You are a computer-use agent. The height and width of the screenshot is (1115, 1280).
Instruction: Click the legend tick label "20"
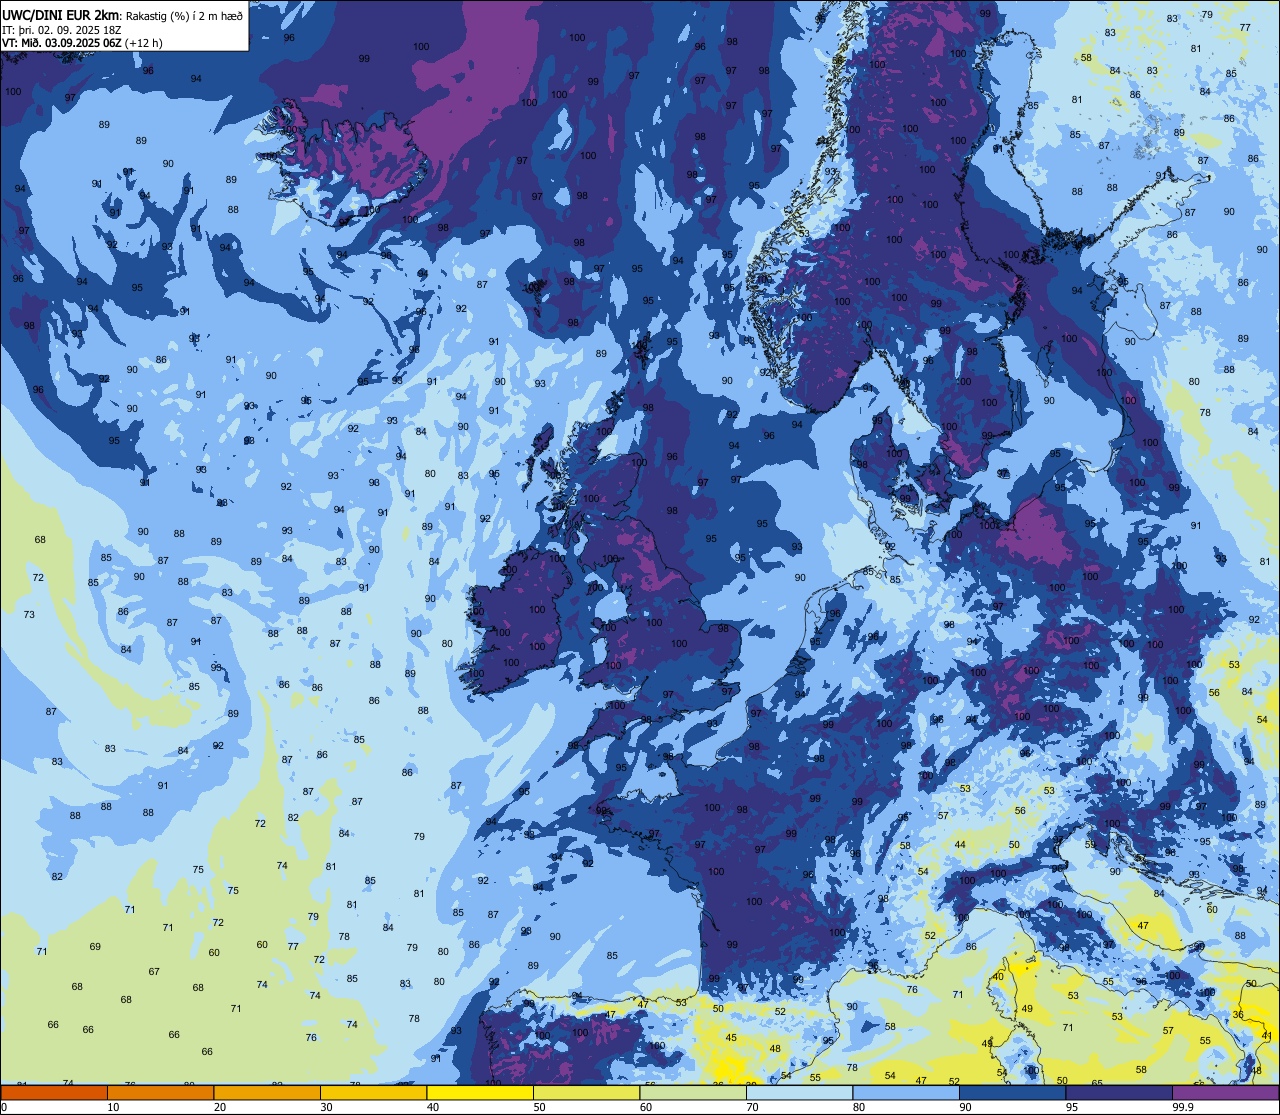(220, 1107)
